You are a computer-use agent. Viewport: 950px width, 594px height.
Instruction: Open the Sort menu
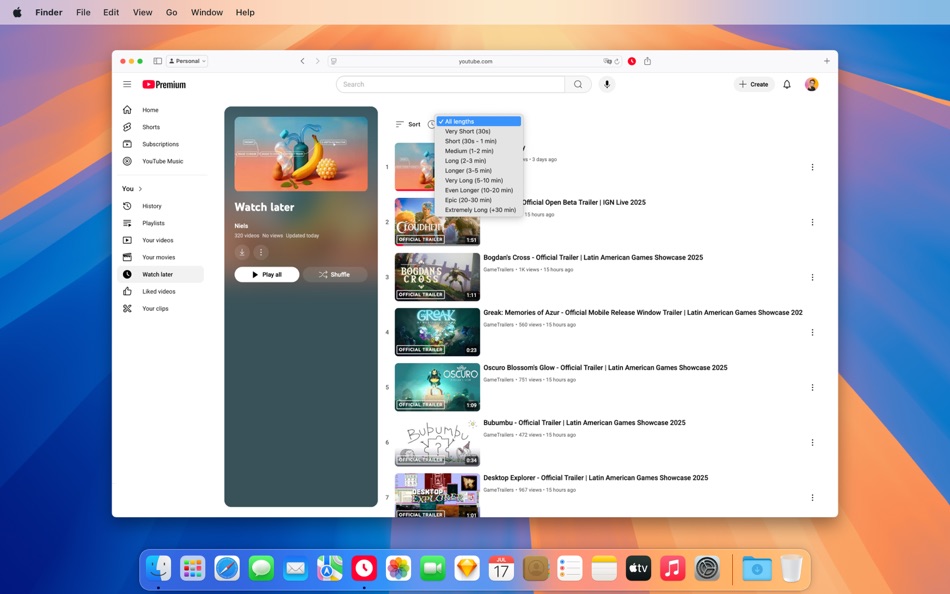408,124
